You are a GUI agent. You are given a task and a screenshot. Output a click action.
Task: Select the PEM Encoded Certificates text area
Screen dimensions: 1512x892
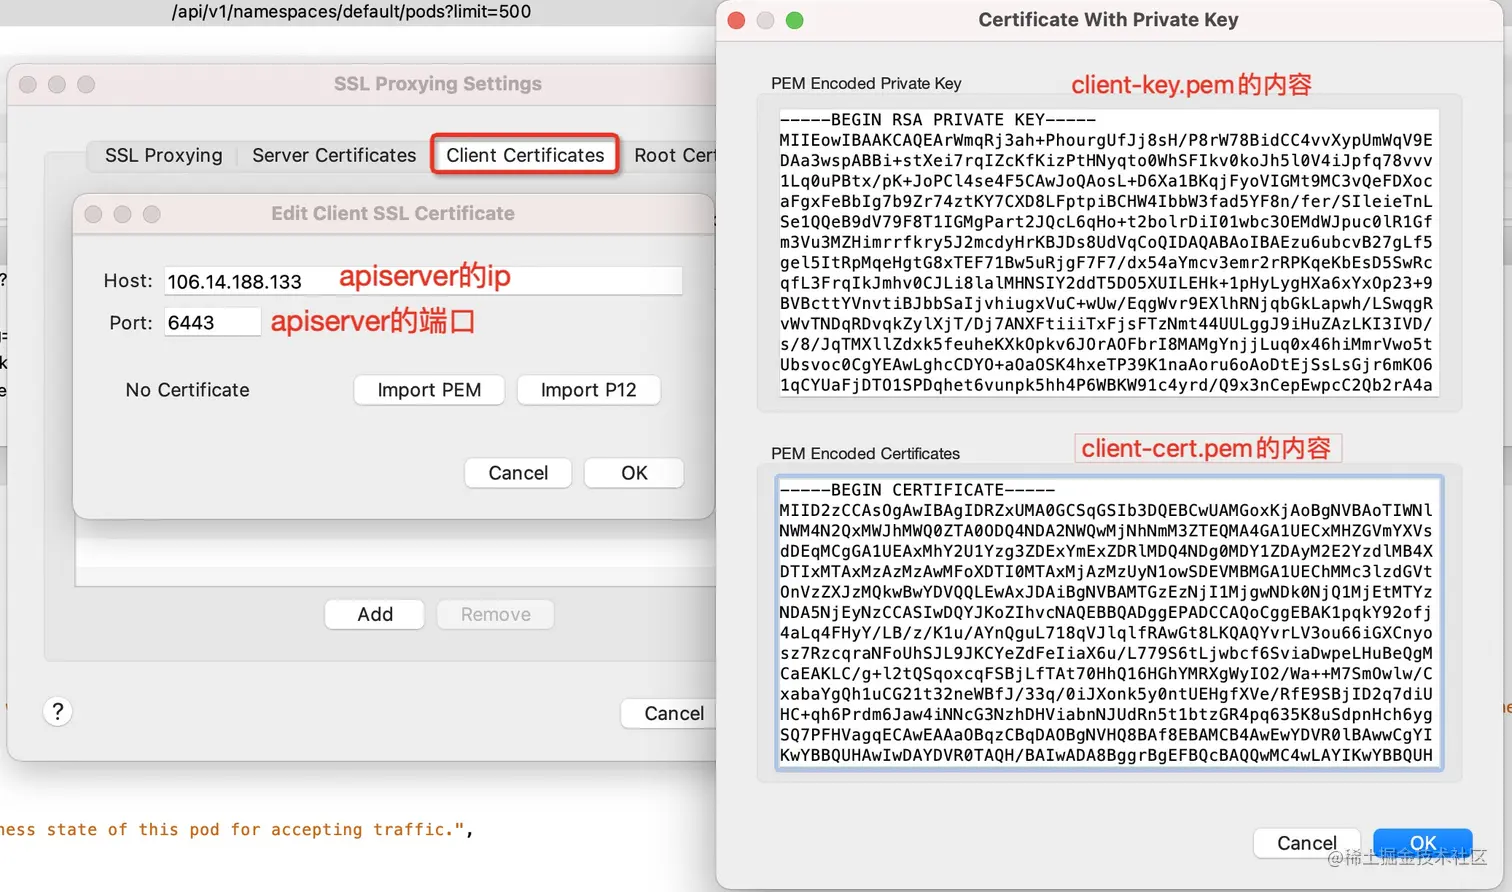tap(1108, 620)
